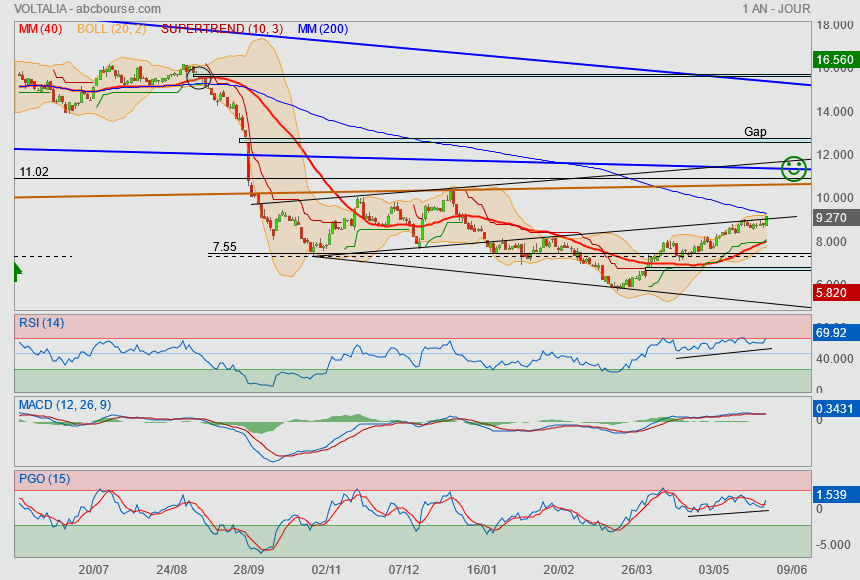Click the green arrow marker on left edge
This screenshot has width=860, height=580.
(18, 272)
